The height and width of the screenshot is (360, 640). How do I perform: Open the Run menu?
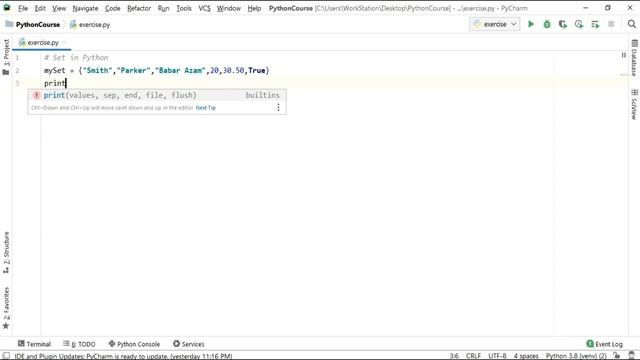tap(163, 8)
